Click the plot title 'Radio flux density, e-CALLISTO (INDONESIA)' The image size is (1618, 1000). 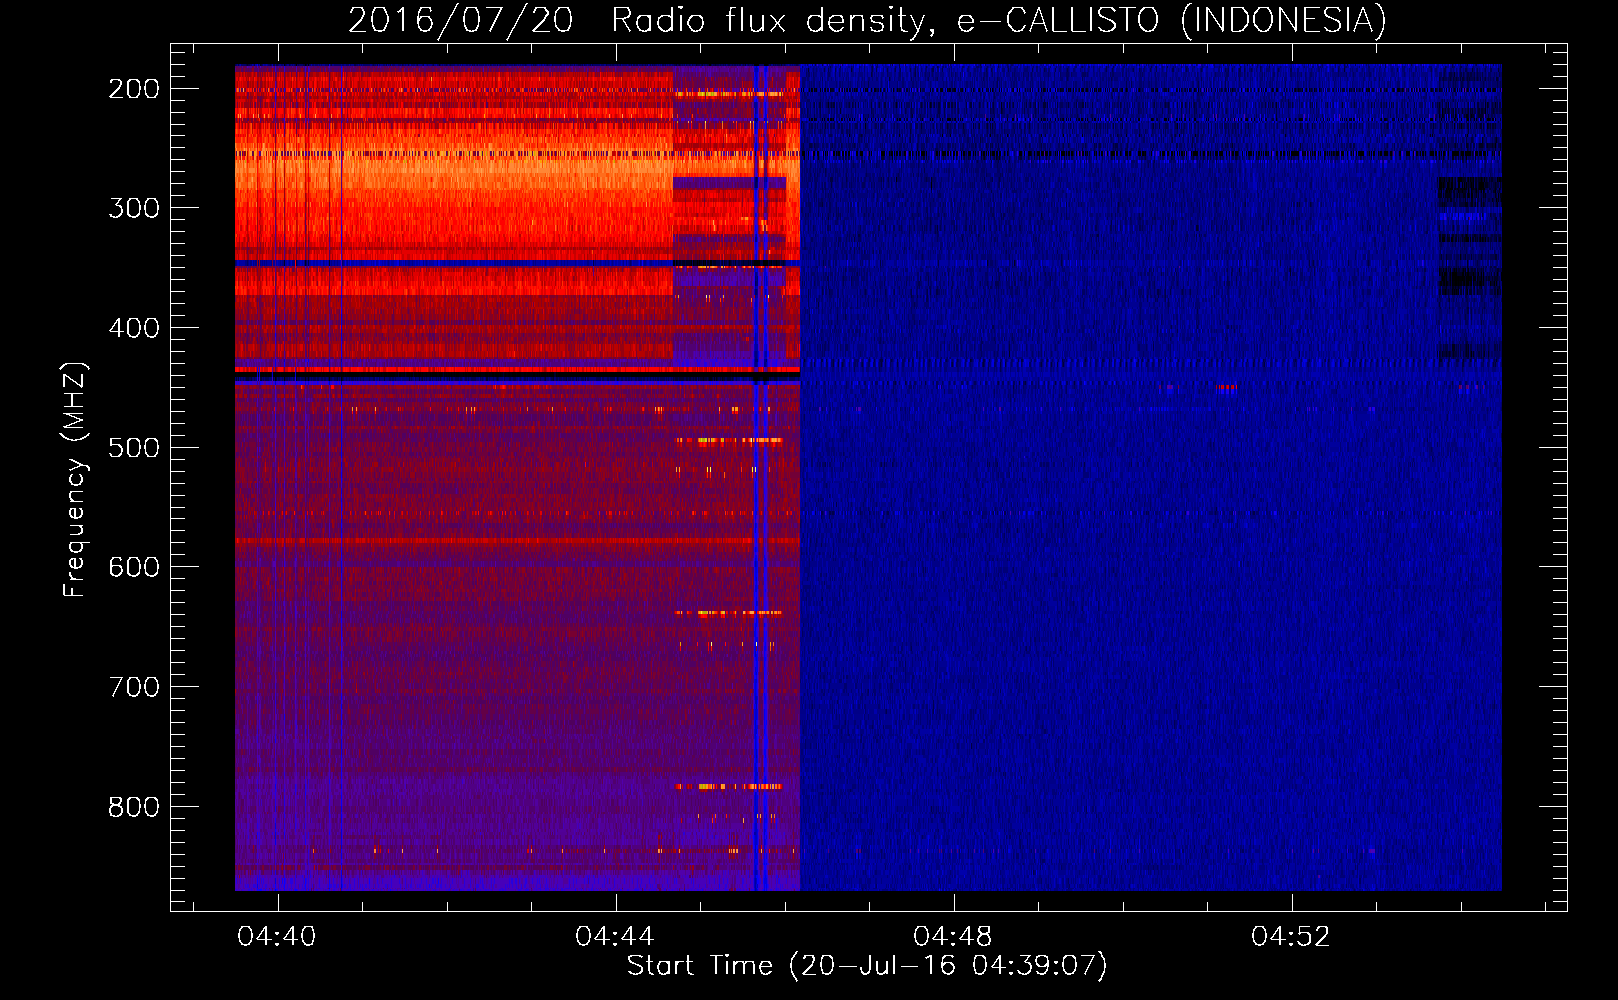[x=998, y=20]
